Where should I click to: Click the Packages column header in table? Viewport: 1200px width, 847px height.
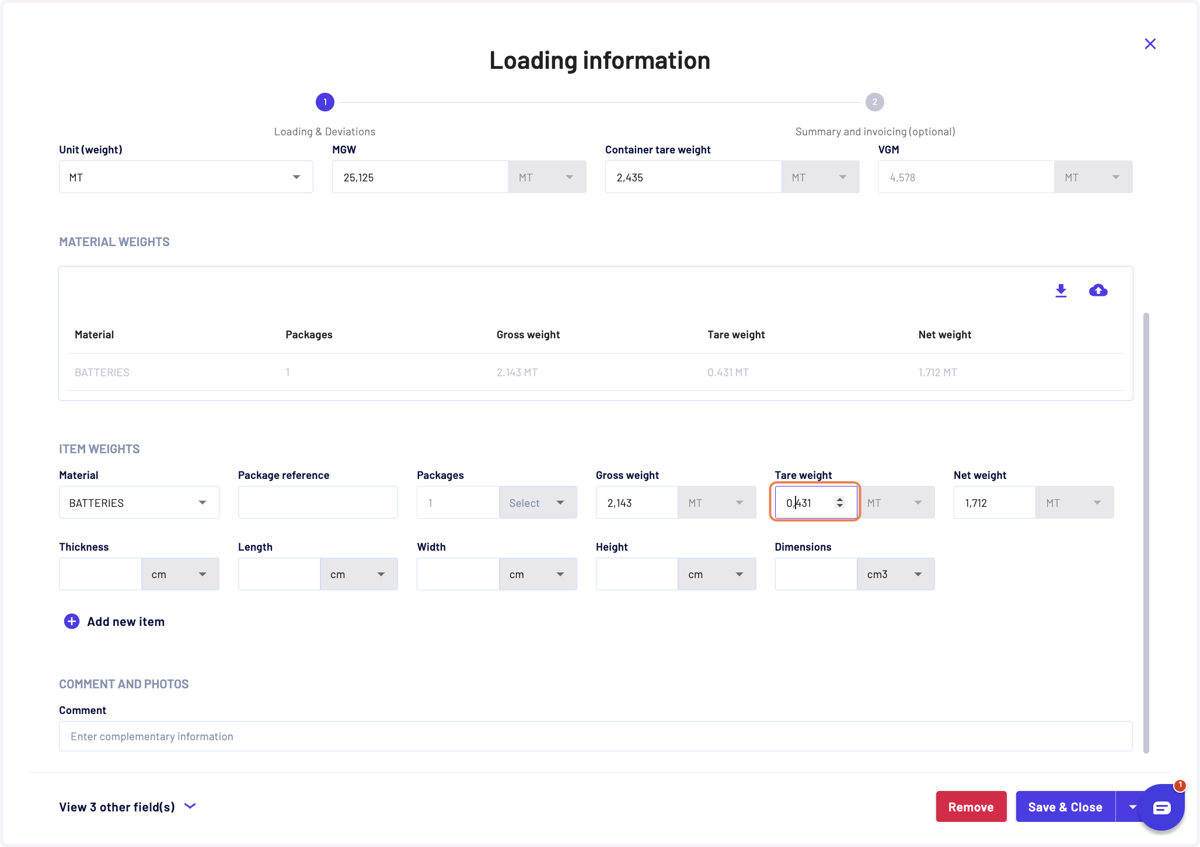point(309,335)
